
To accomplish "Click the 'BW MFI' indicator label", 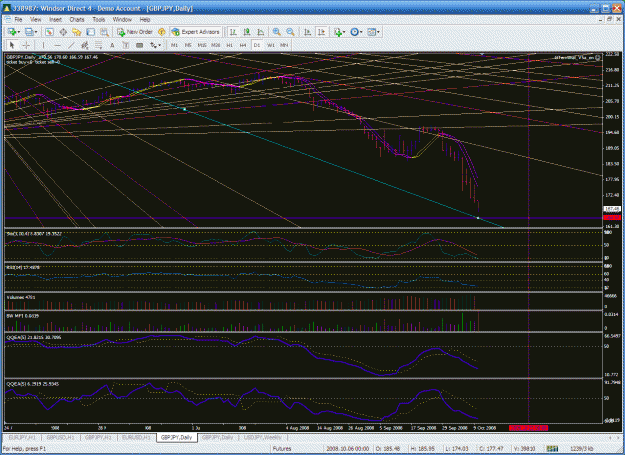I will tap(23, 316).
